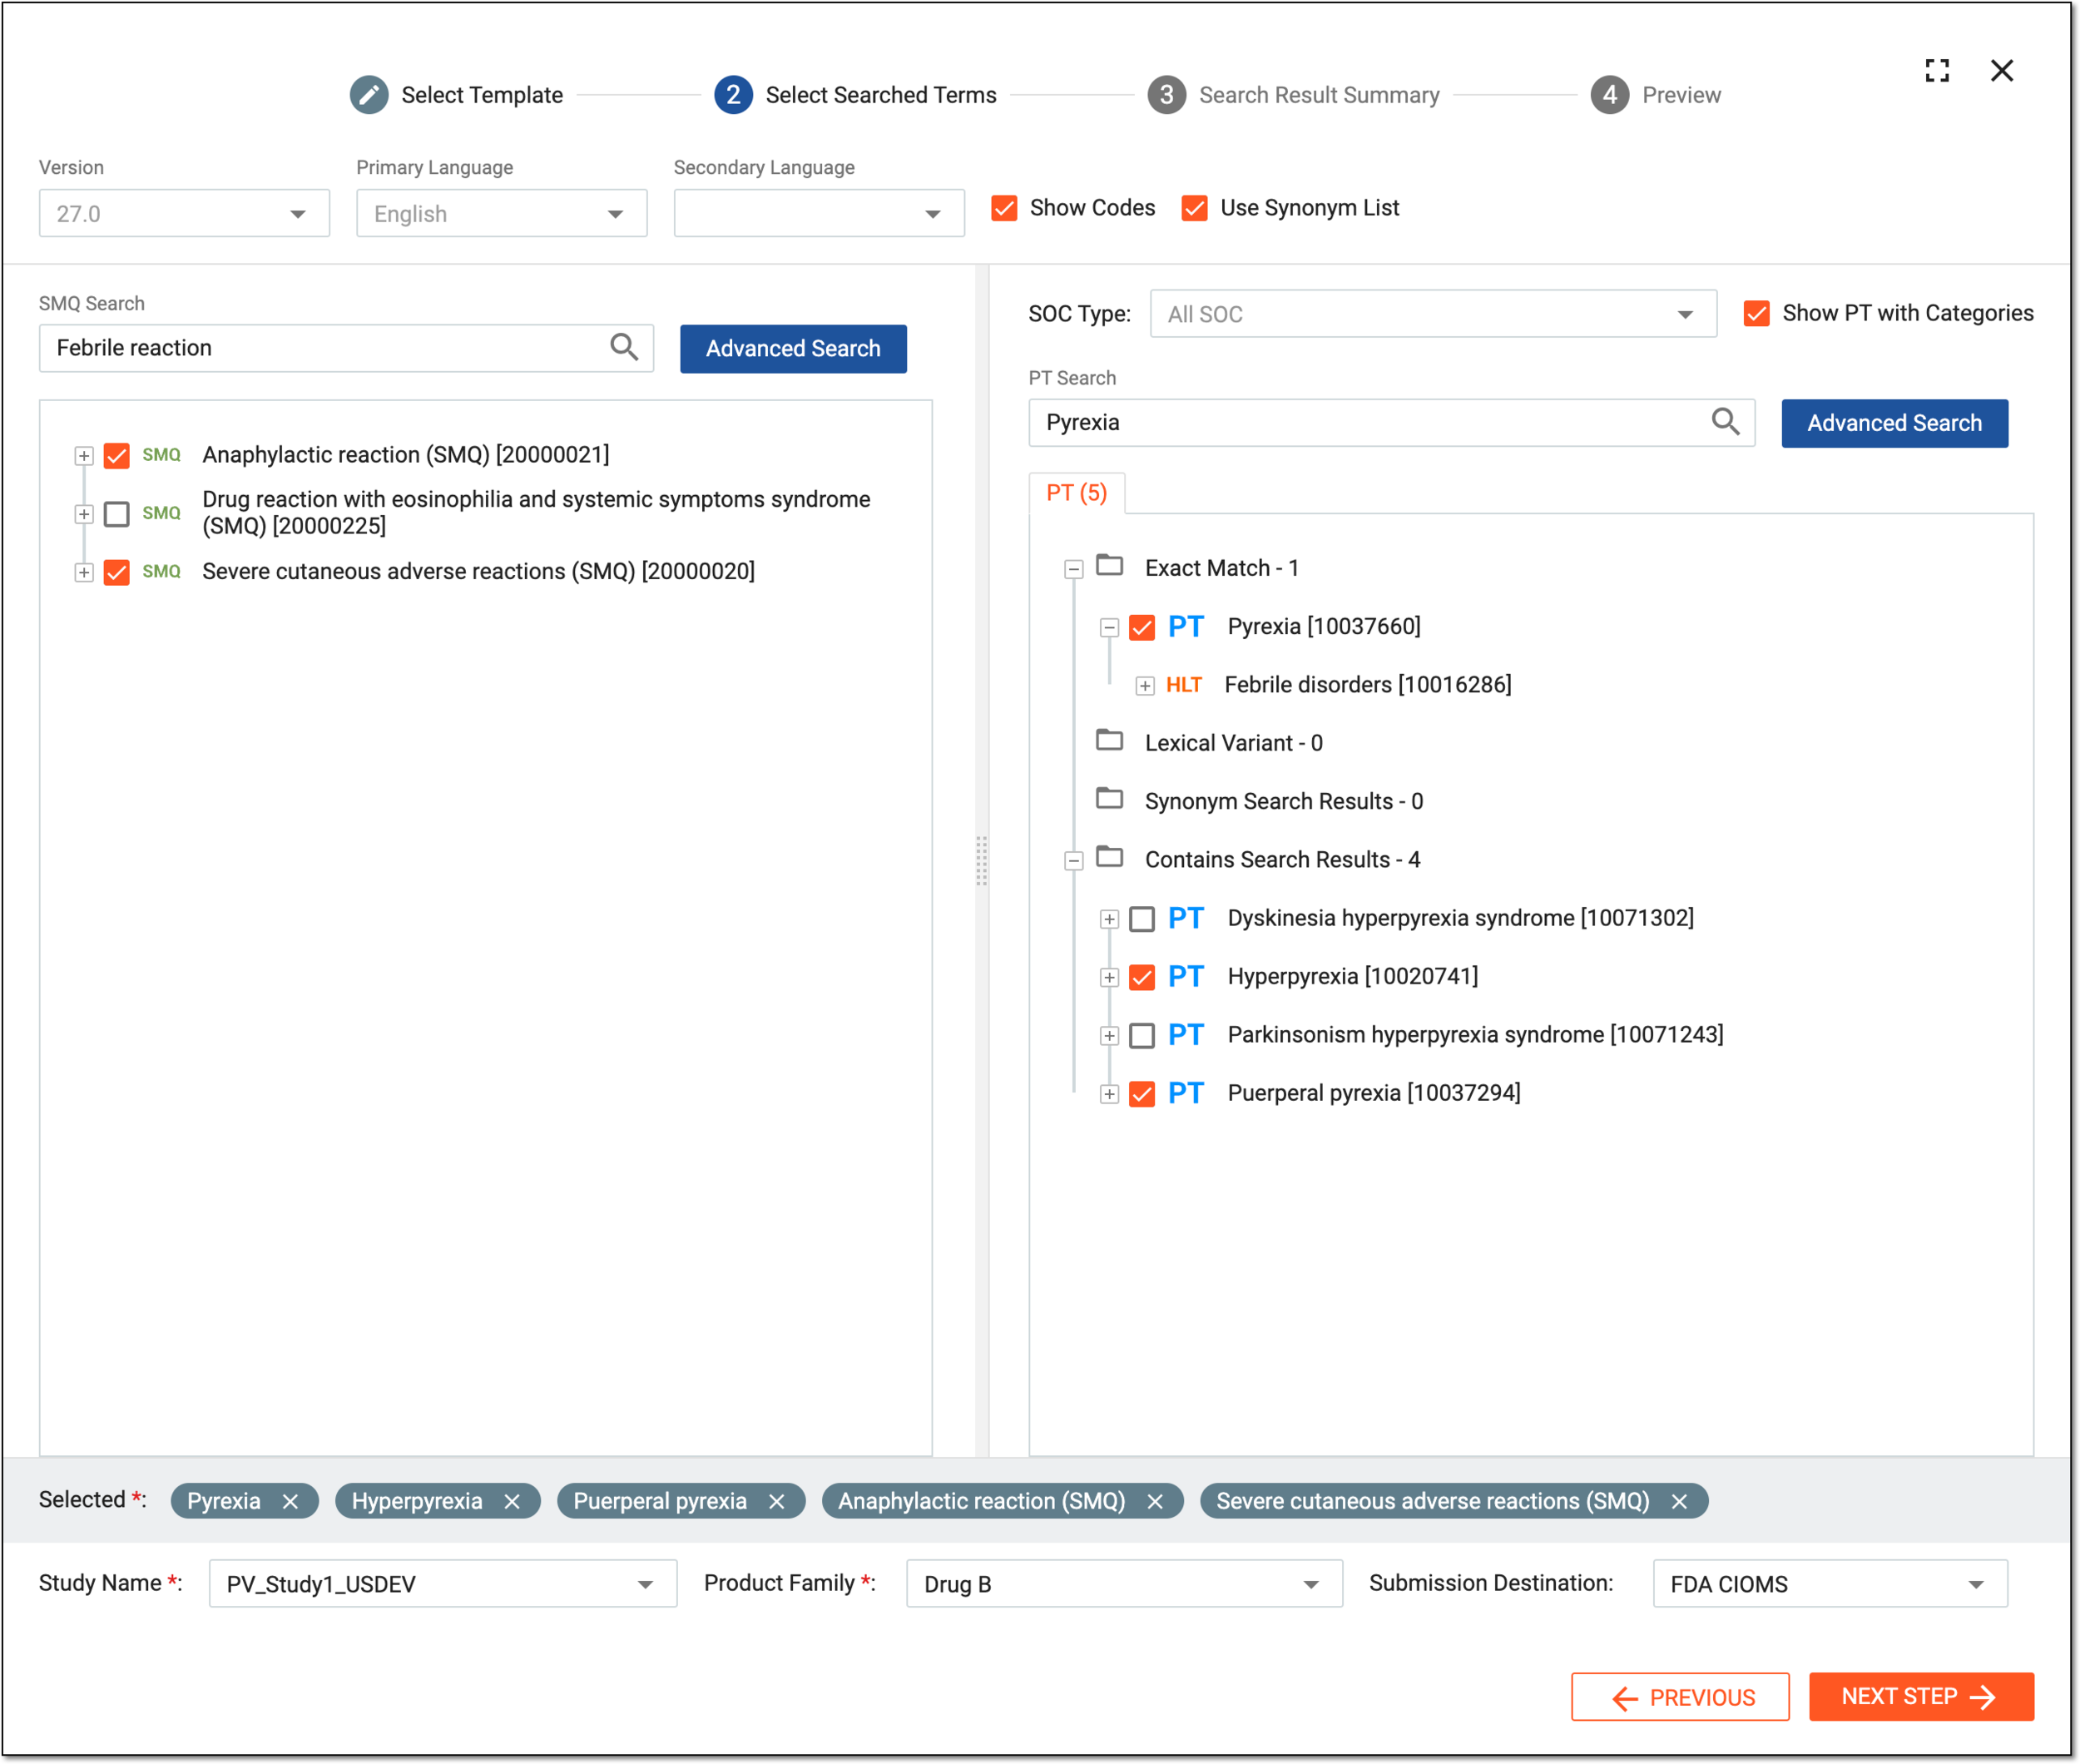Click the Select Searched Terms step label

click(881, 95)
